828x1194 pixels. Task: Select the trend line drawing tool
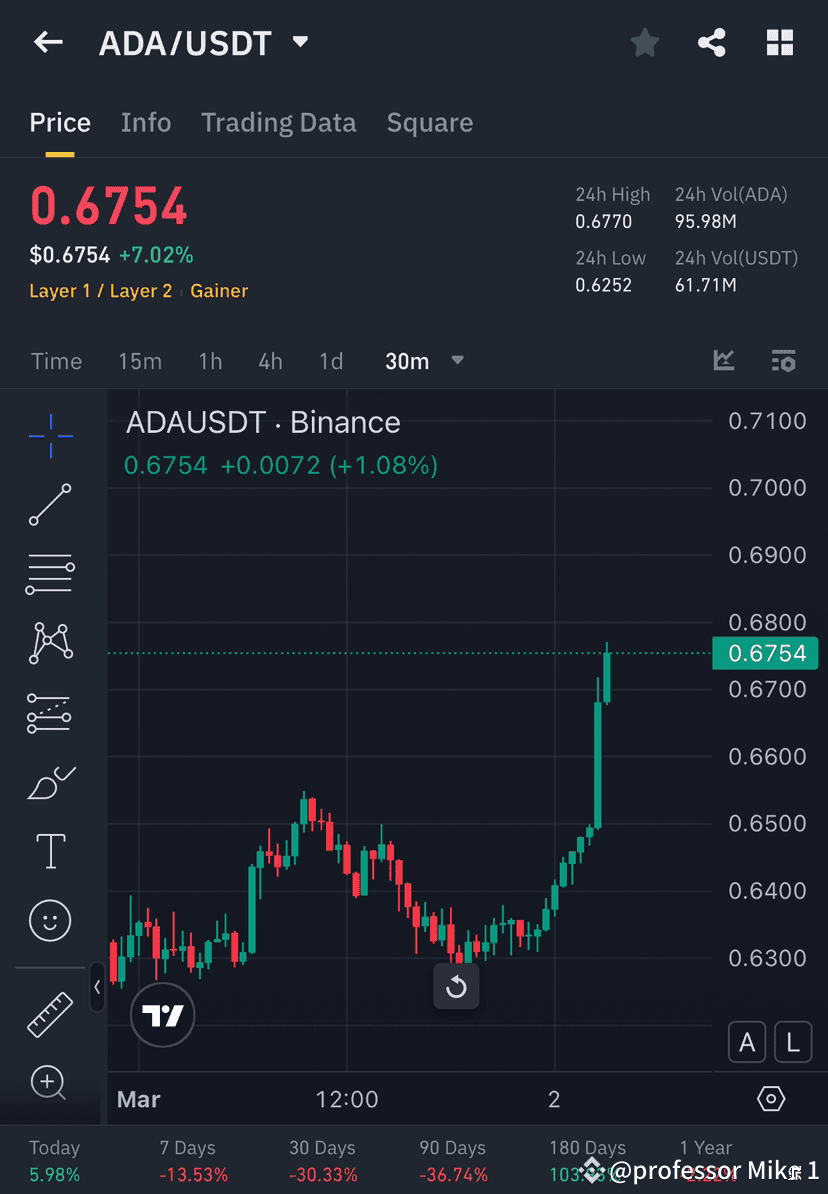point(50,505)
